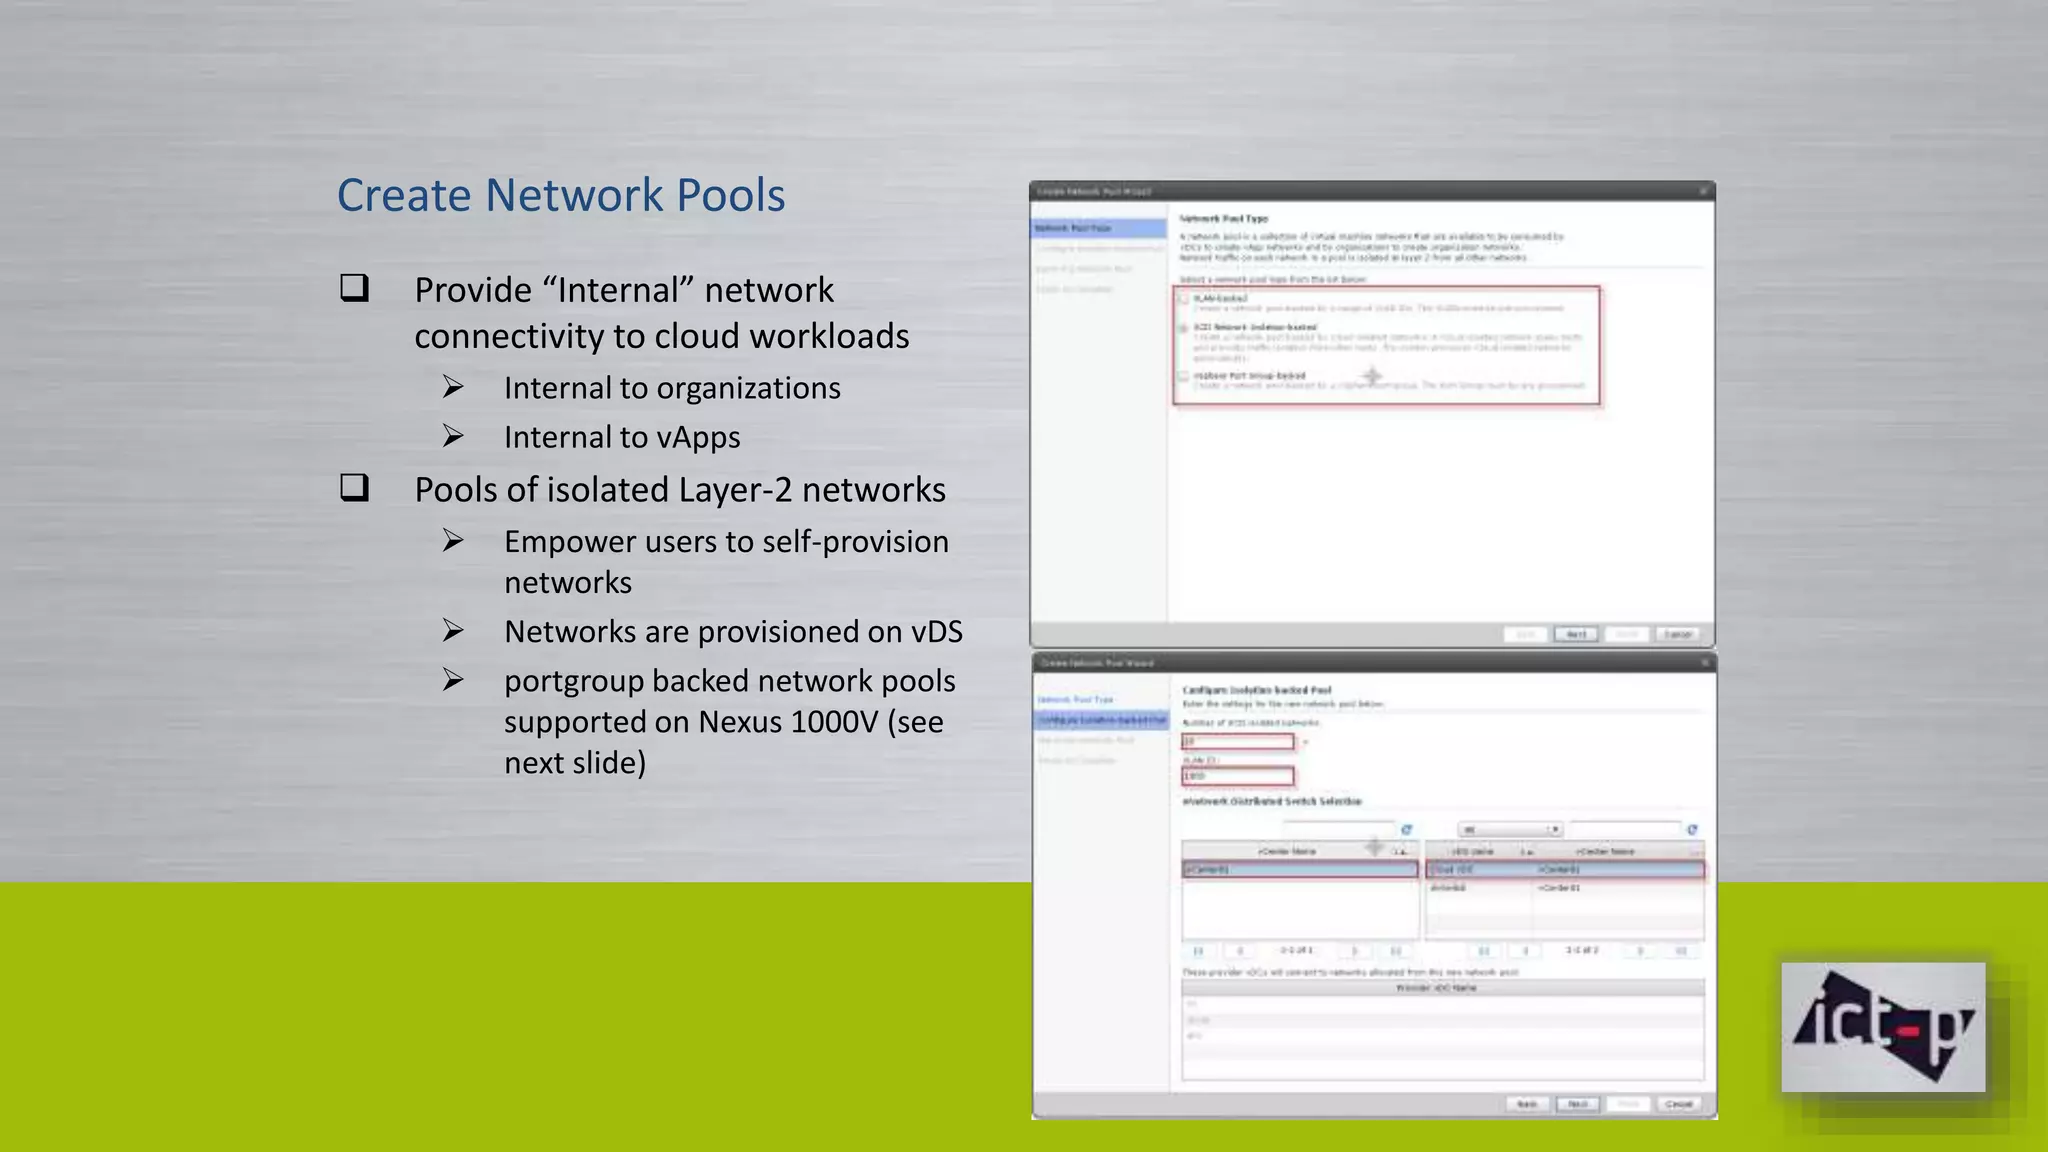Screen dimensions: 2048x1152
Task: Click 'Configure Isolation-backed Pool' heading
Action: coord(1257,690)
